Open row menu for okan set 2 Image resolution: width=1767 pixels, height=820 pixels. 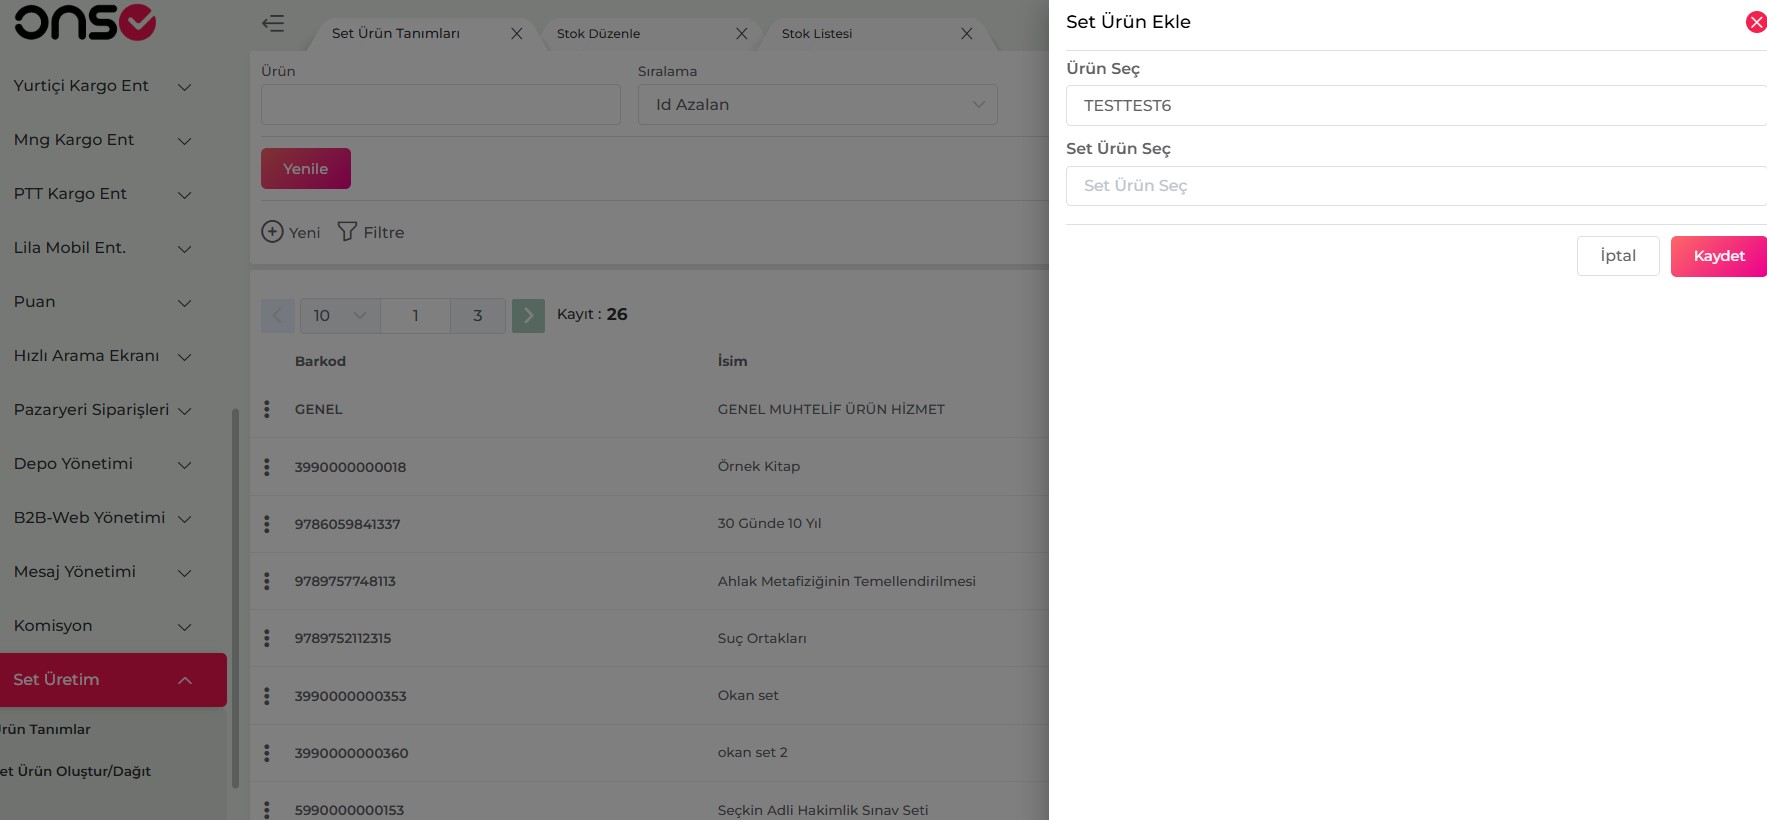(x=267, y=753)
